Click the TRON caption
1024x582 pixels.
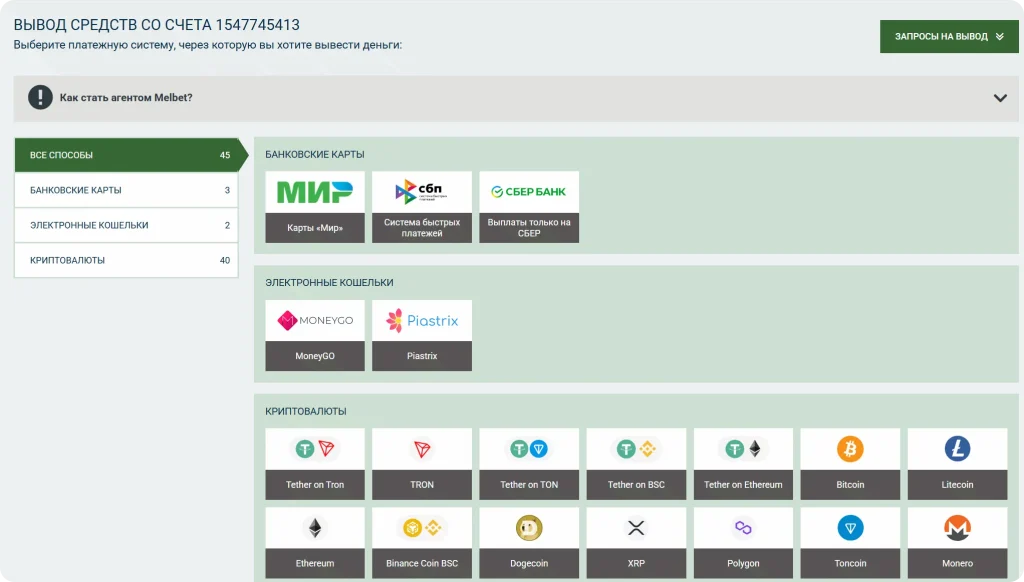(x=422, y=485)
